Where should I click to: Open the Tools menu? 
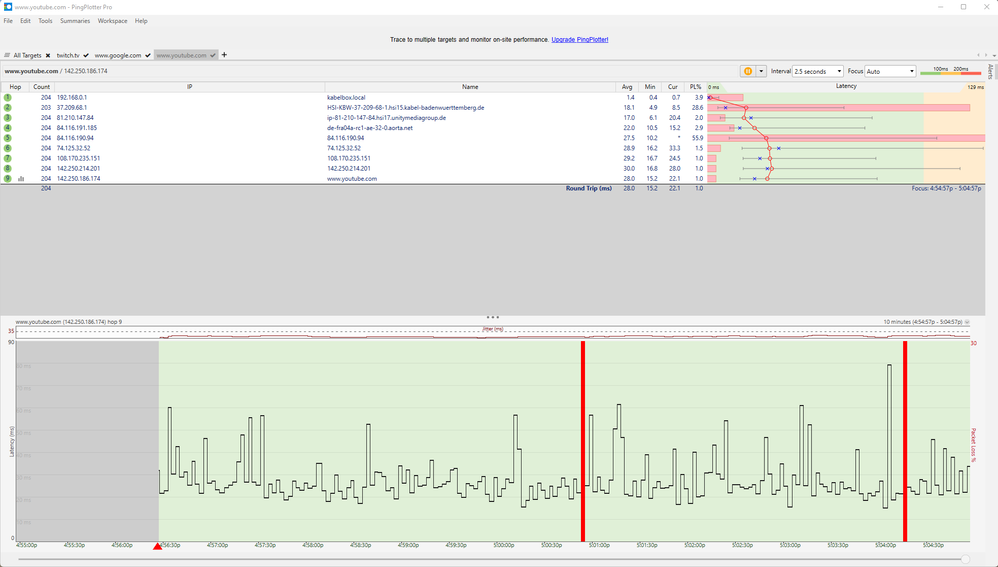click(x=45, y=21)
